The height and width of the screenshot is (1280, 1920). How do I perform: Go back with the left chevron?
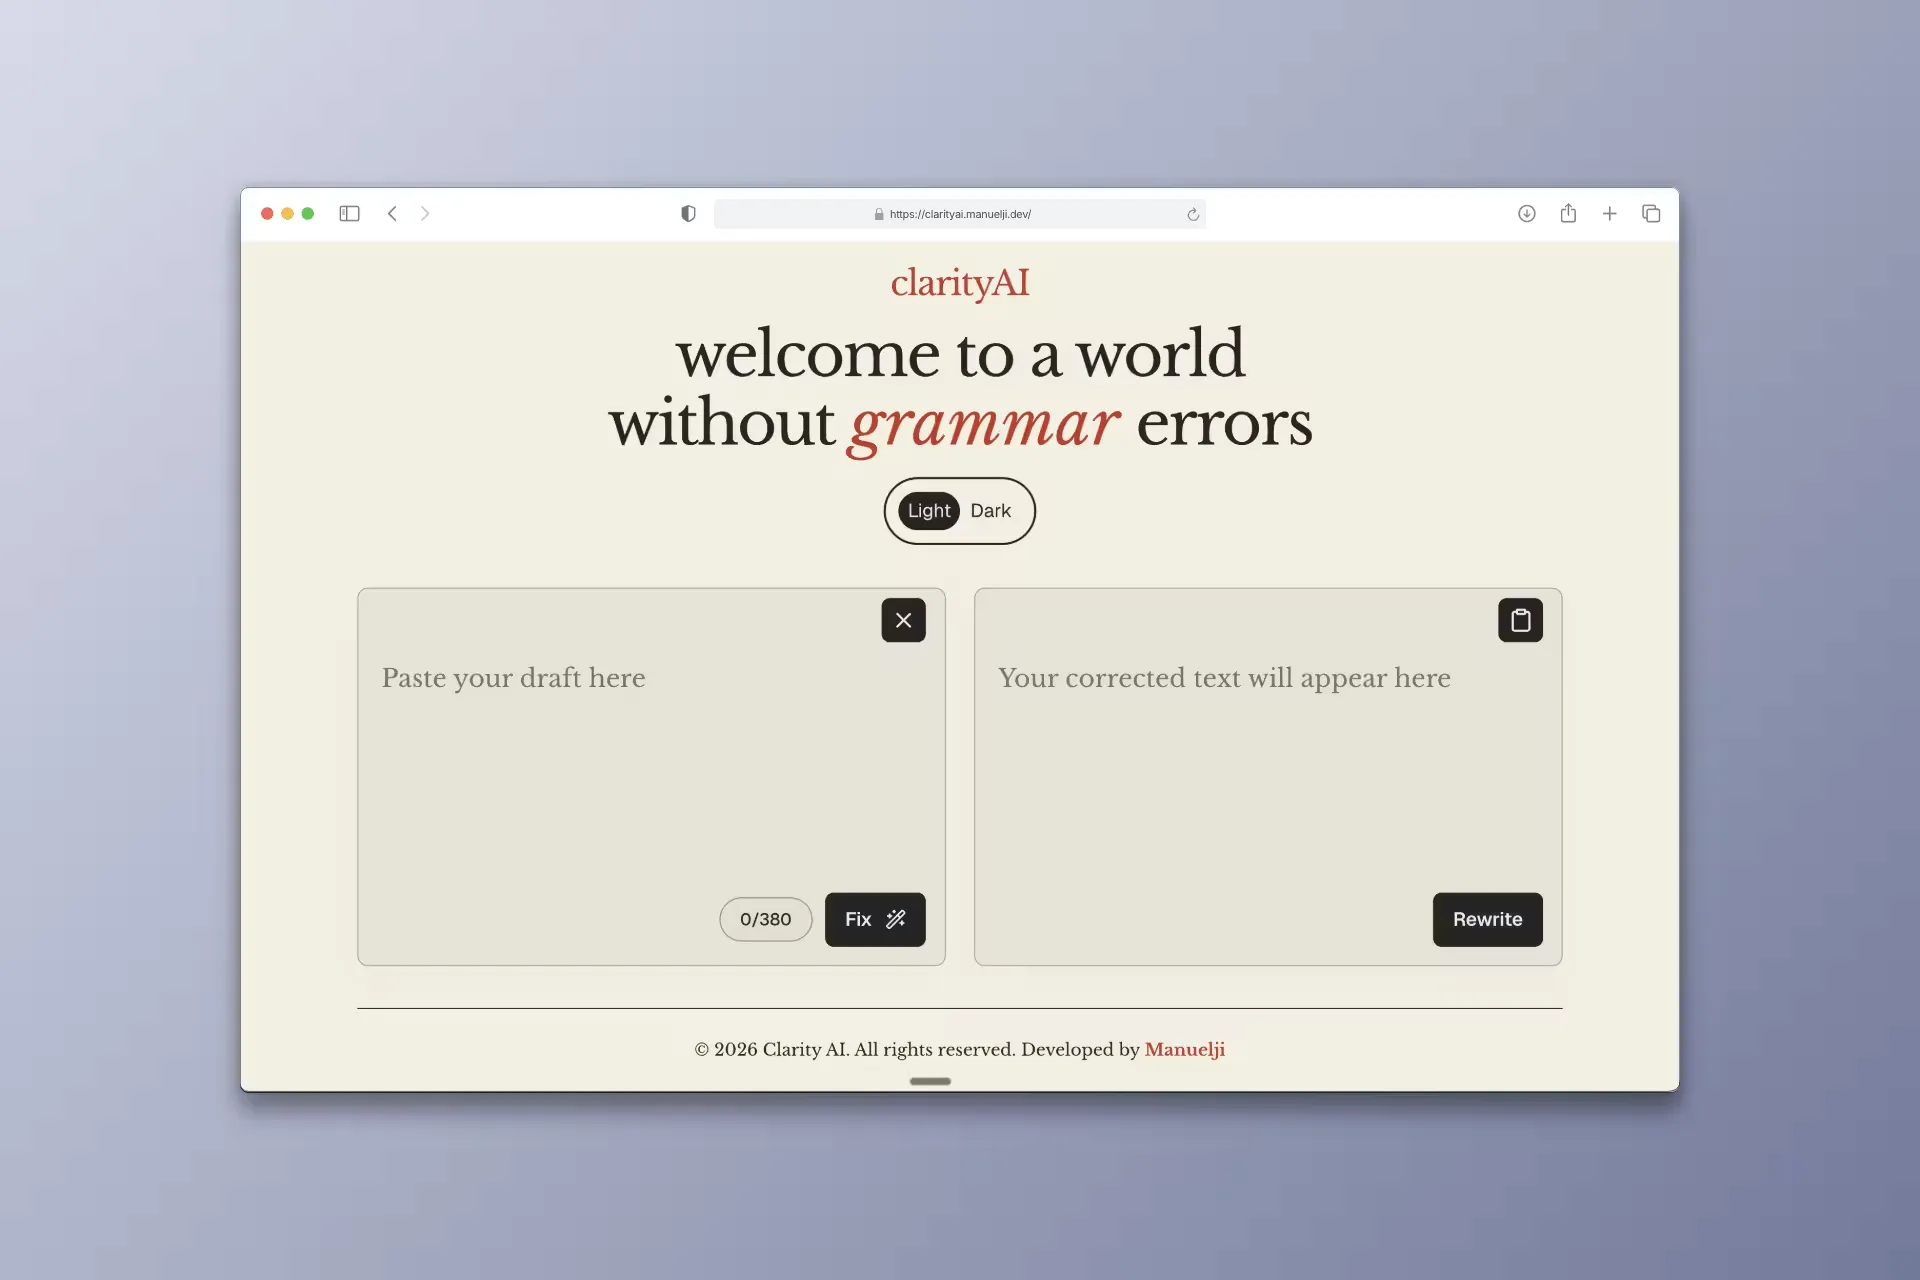[392, 214]
